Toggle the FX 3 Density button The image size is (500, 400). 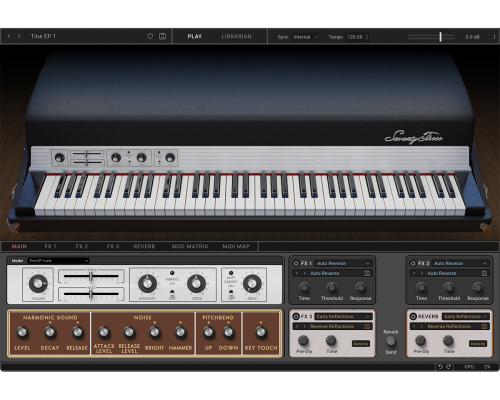360,344
